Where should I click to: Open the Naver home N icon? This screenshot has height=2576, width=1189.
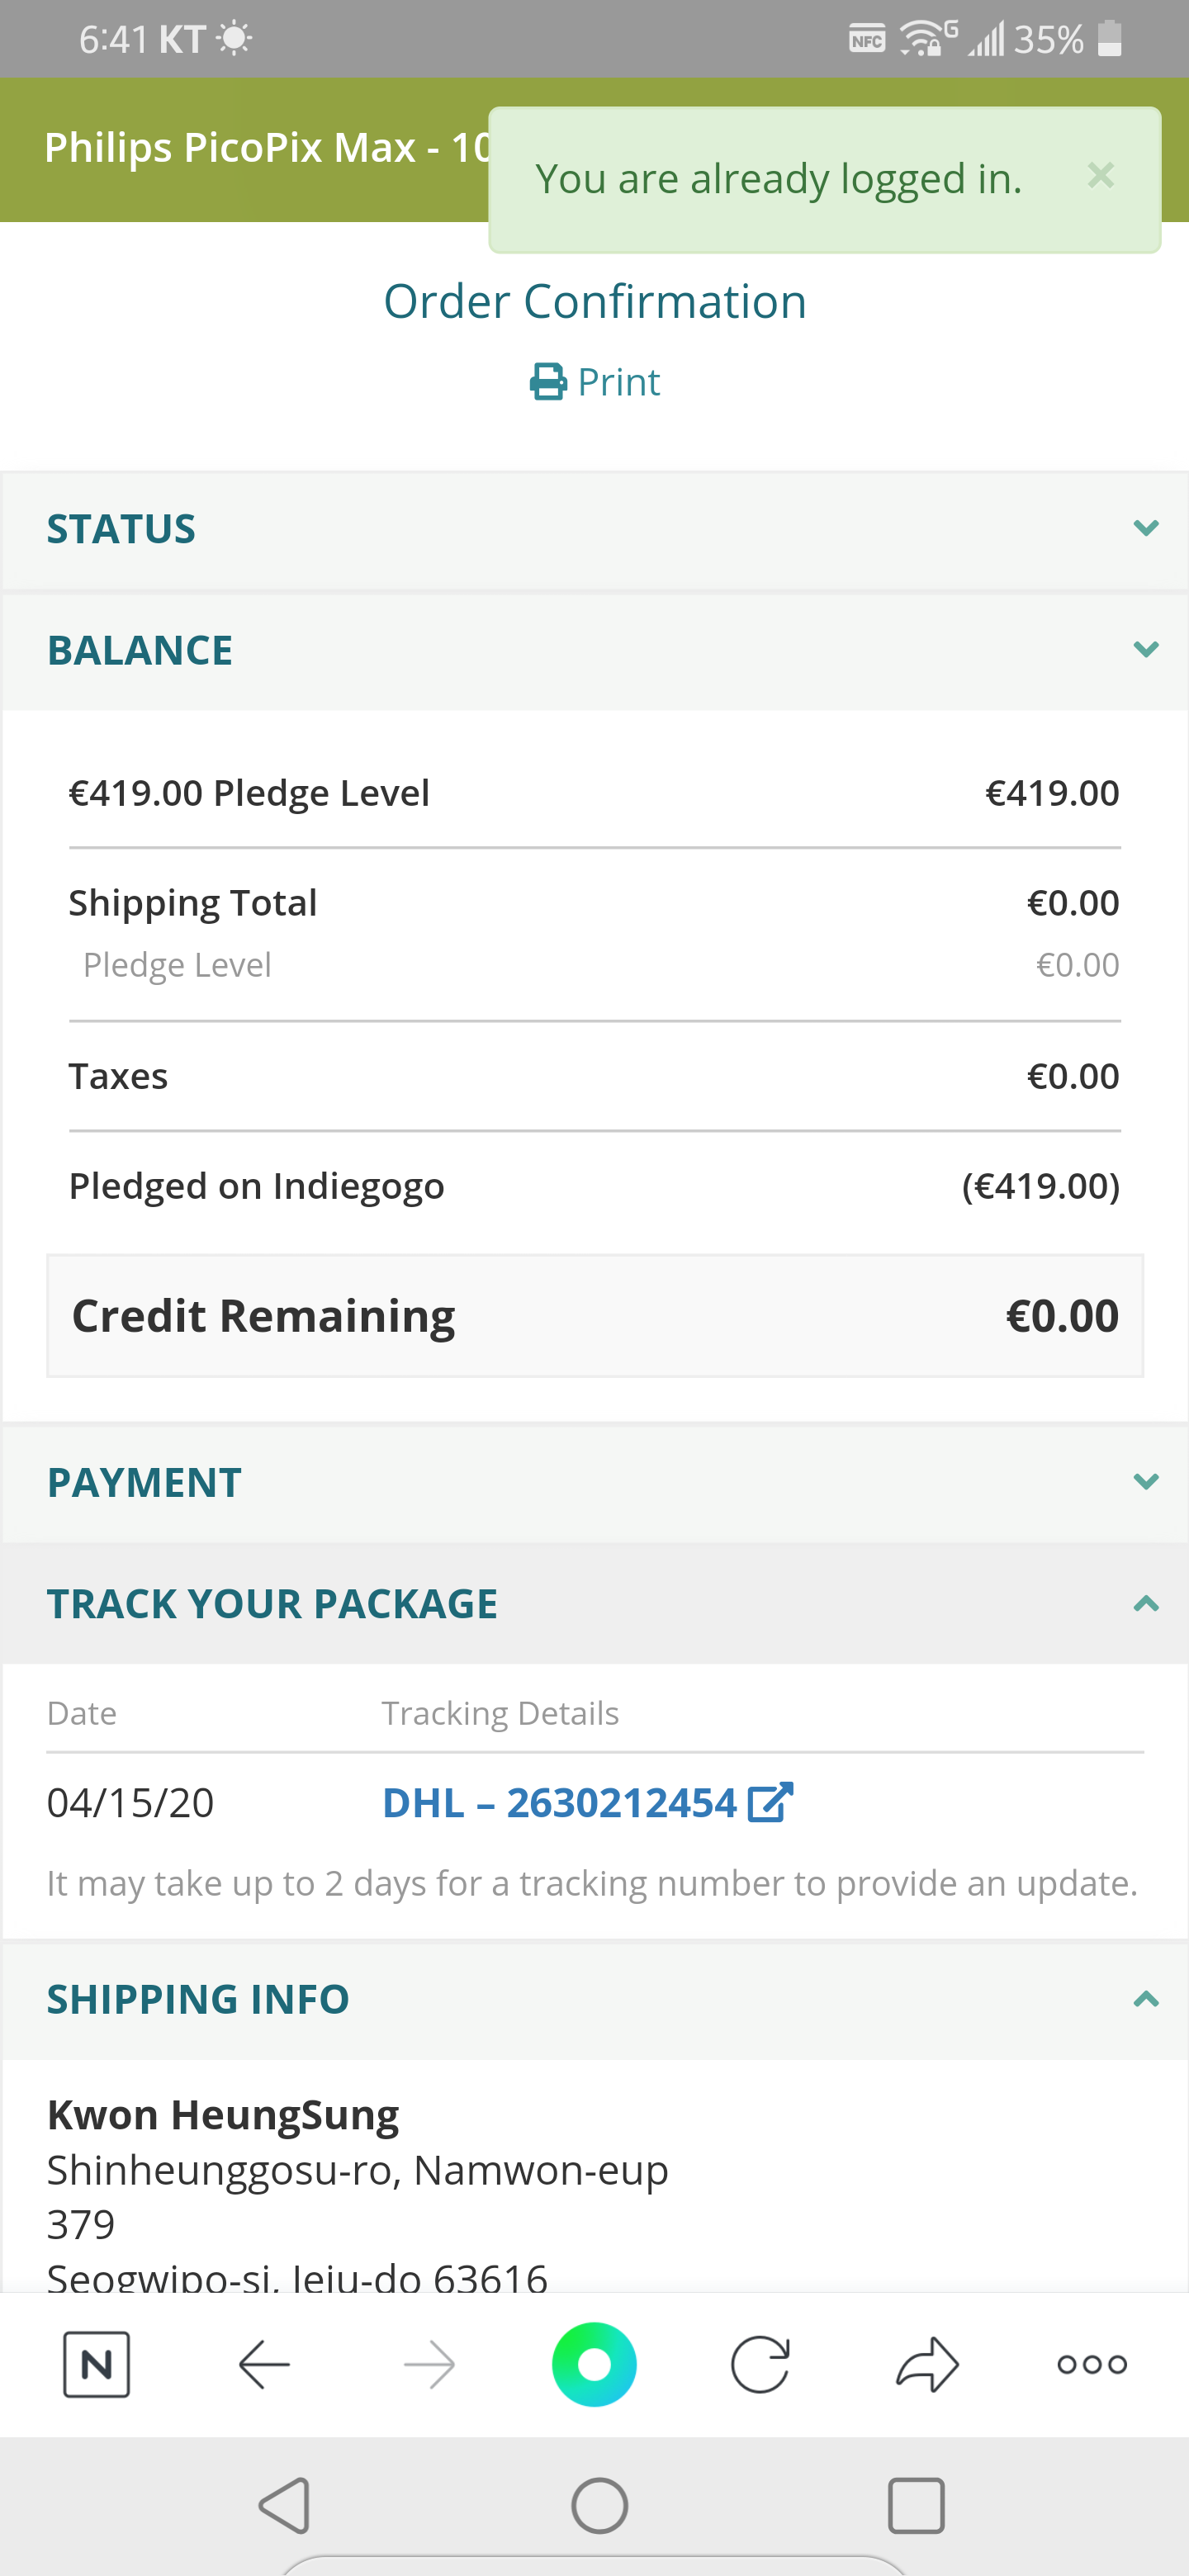click(x=96, y=2364)
